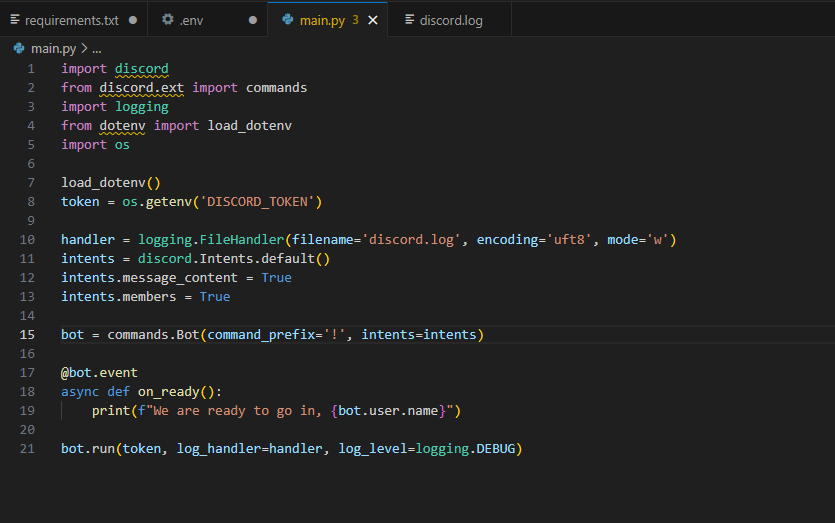This screenshot has height=523, width=835.
Task: Click the mode 'w' string
Action: coord(657,240)
